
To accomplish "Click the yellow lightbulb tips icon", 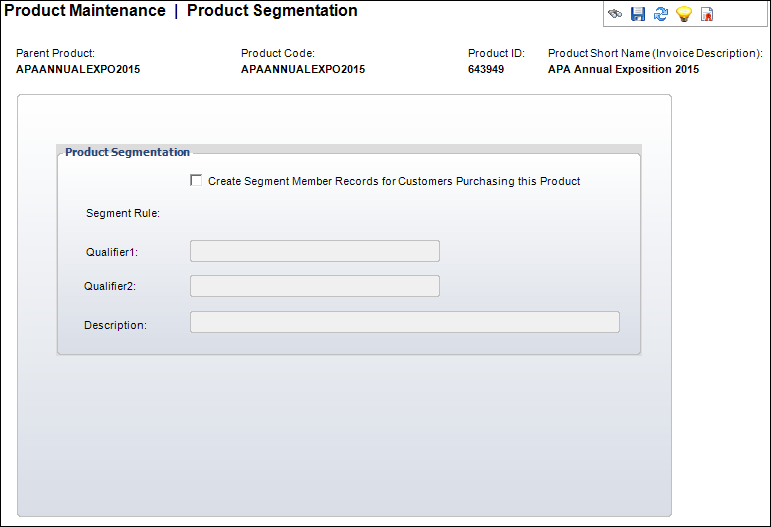I will tap(684, 14).
